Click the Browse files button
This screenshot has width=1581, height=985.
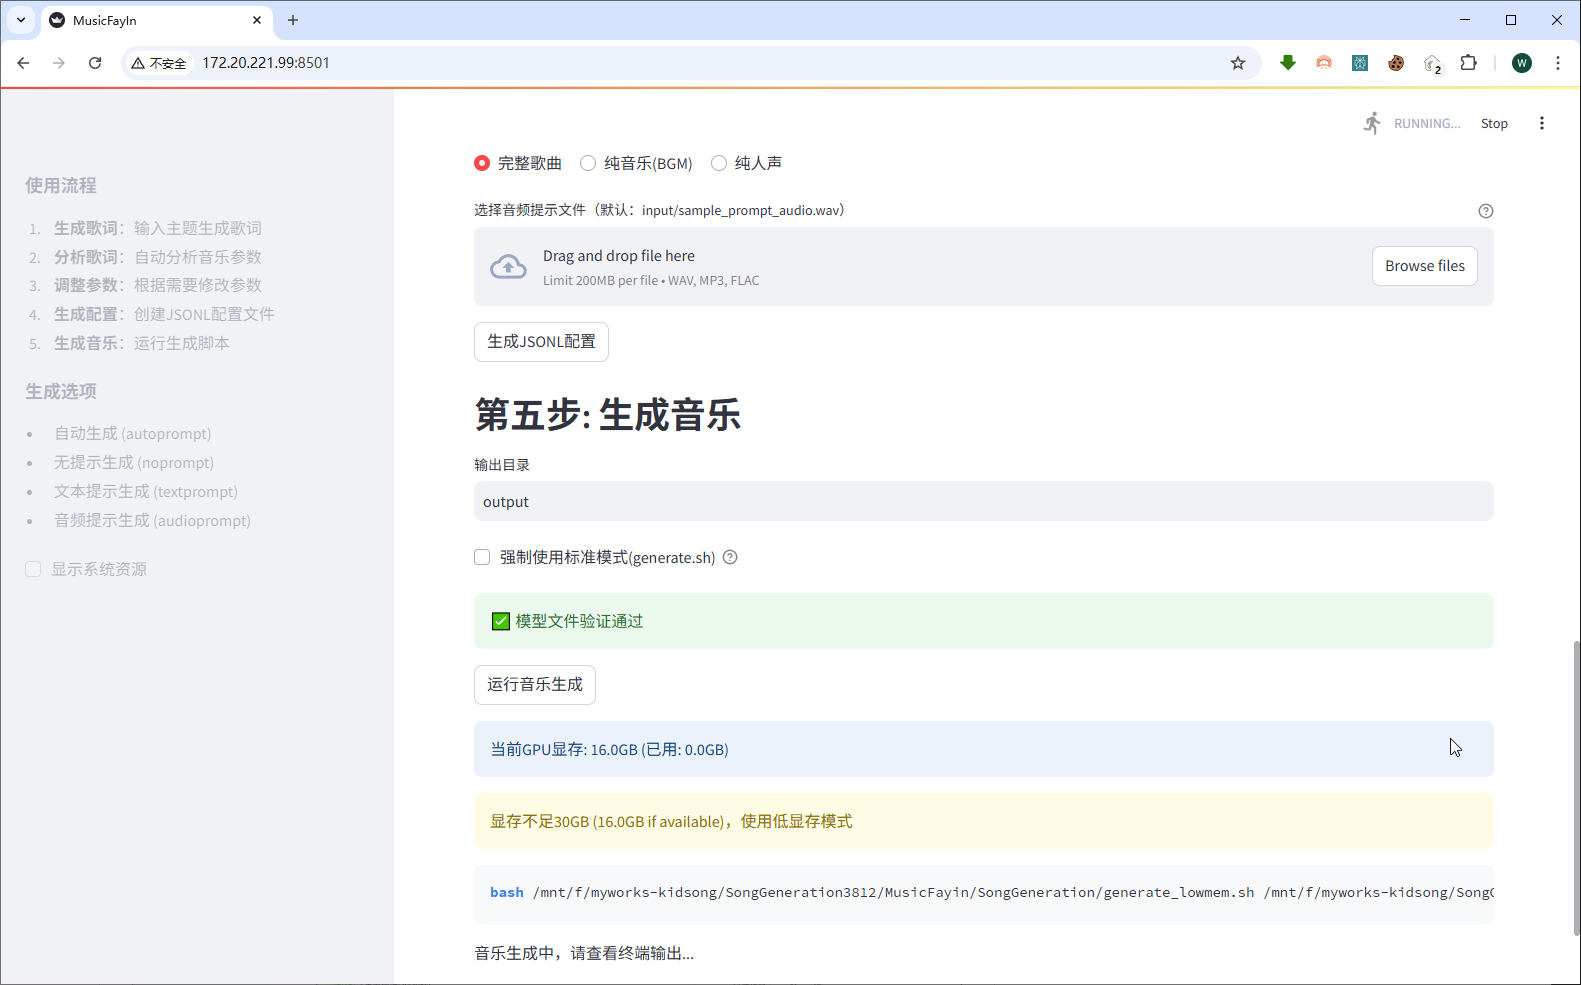pyautogui.click(x=1425, y=266)
